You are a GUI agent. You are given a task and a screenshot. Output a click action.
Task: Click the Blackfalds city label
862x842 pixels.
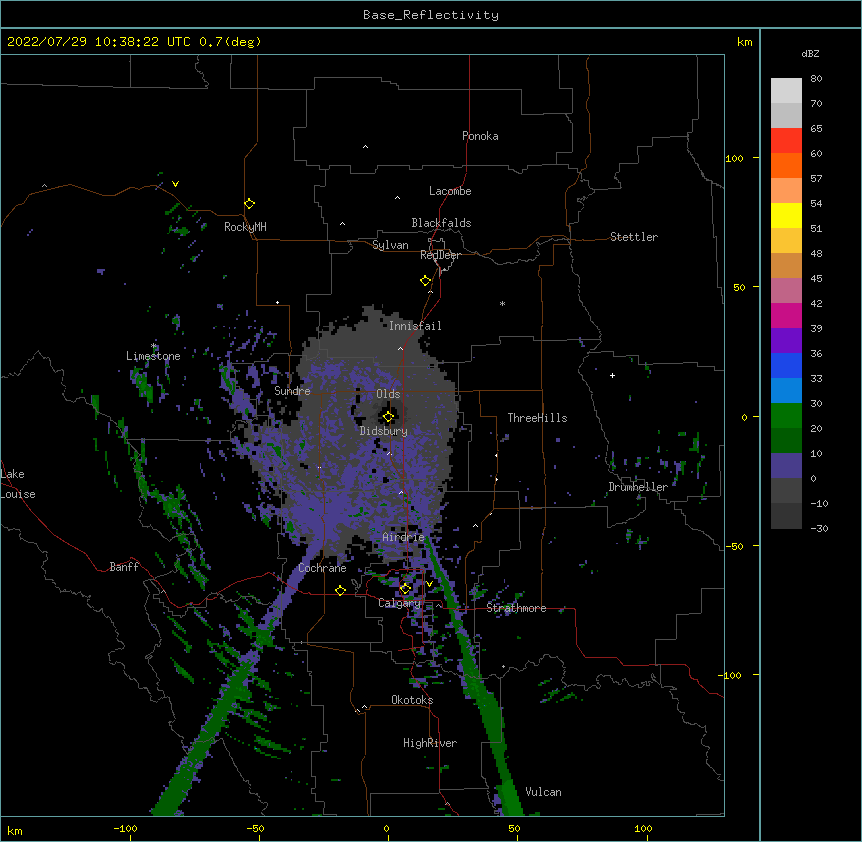pos(441,223)
